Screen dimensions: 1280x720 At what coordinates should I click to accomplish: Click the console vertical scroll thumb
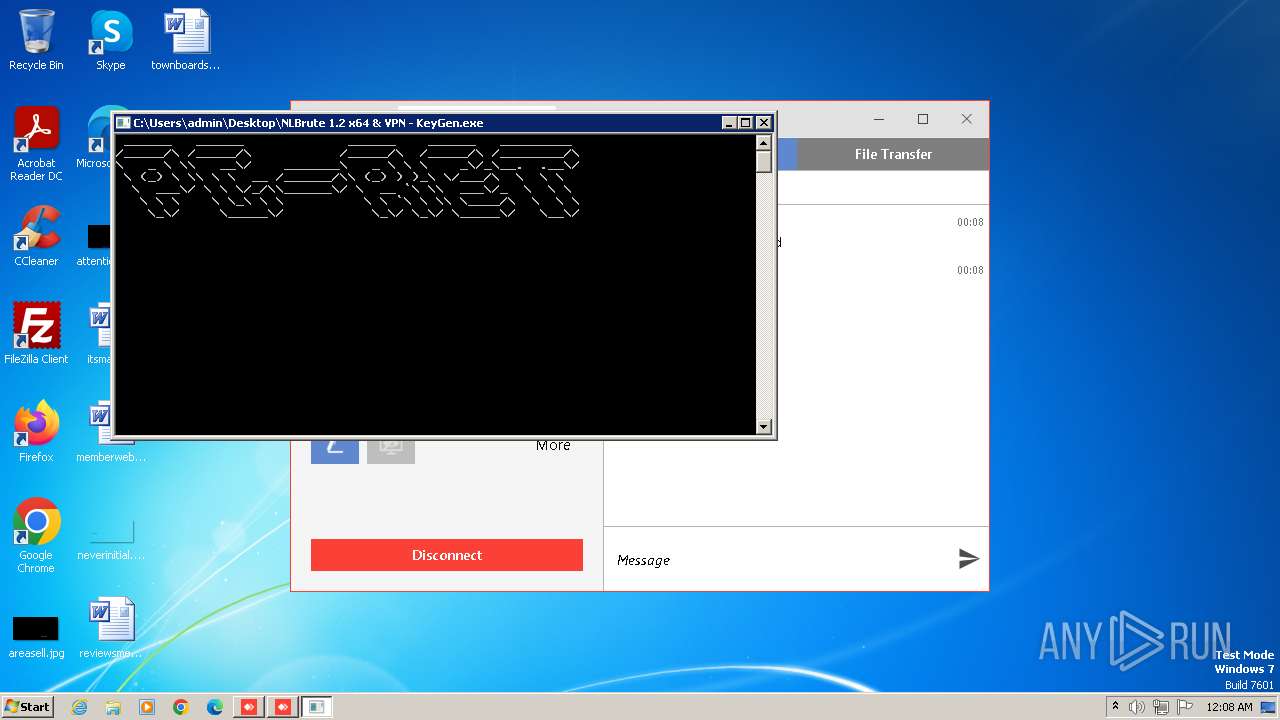tap(764, 162)
